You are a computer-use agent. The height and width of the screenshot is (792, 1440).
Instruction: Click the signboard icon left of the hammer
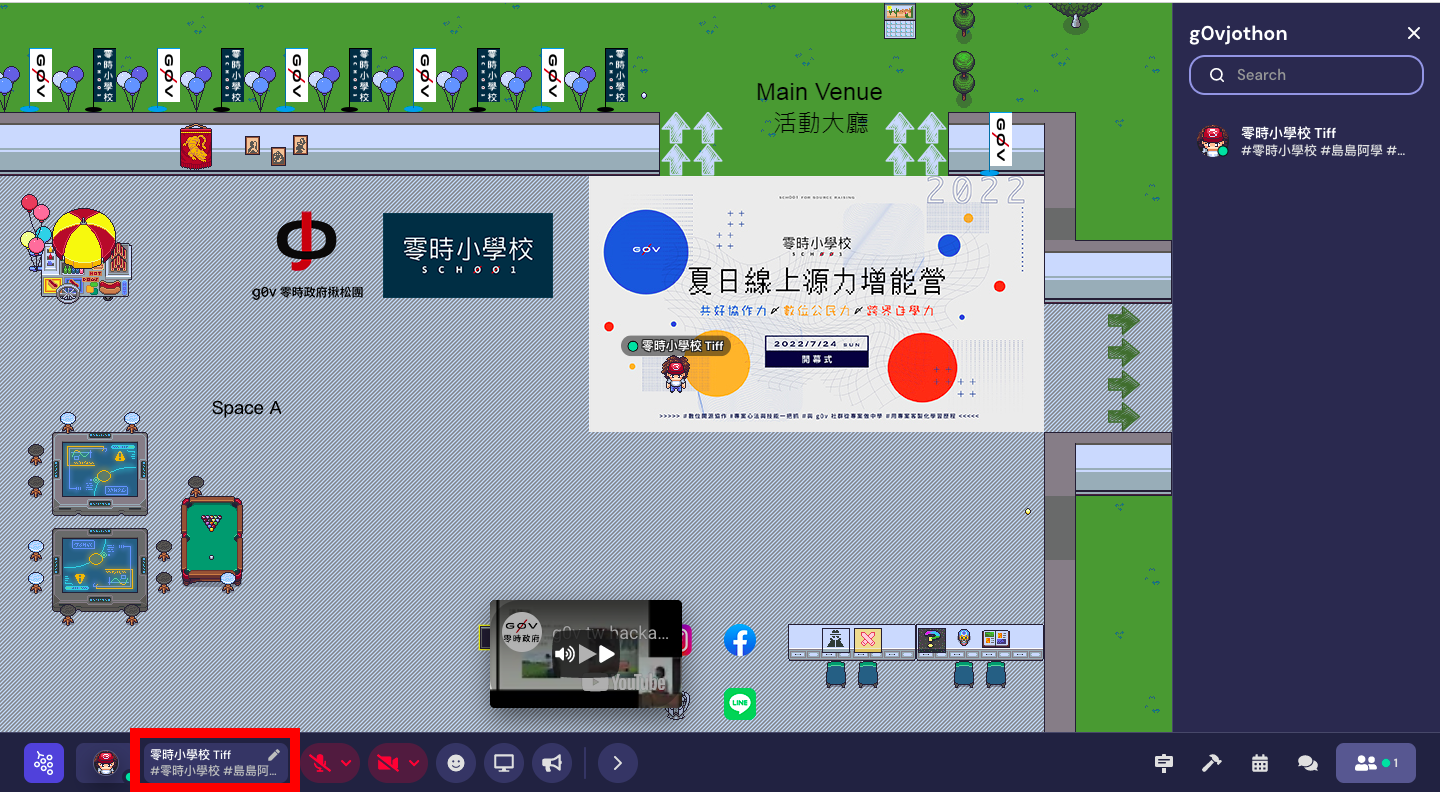1164,763
